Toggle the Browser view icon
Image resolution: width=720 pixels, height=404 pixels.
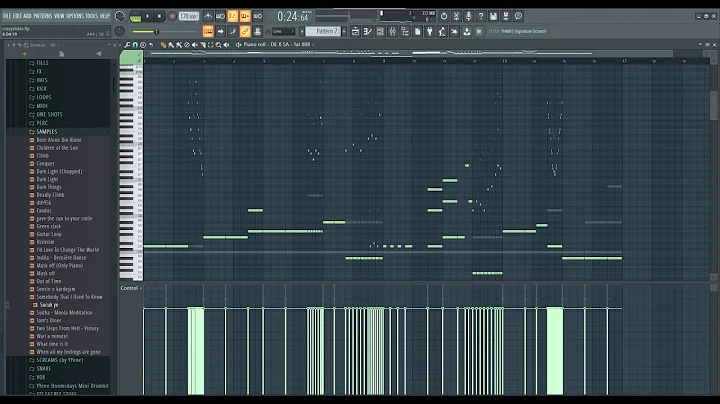(x=405, y=31)
